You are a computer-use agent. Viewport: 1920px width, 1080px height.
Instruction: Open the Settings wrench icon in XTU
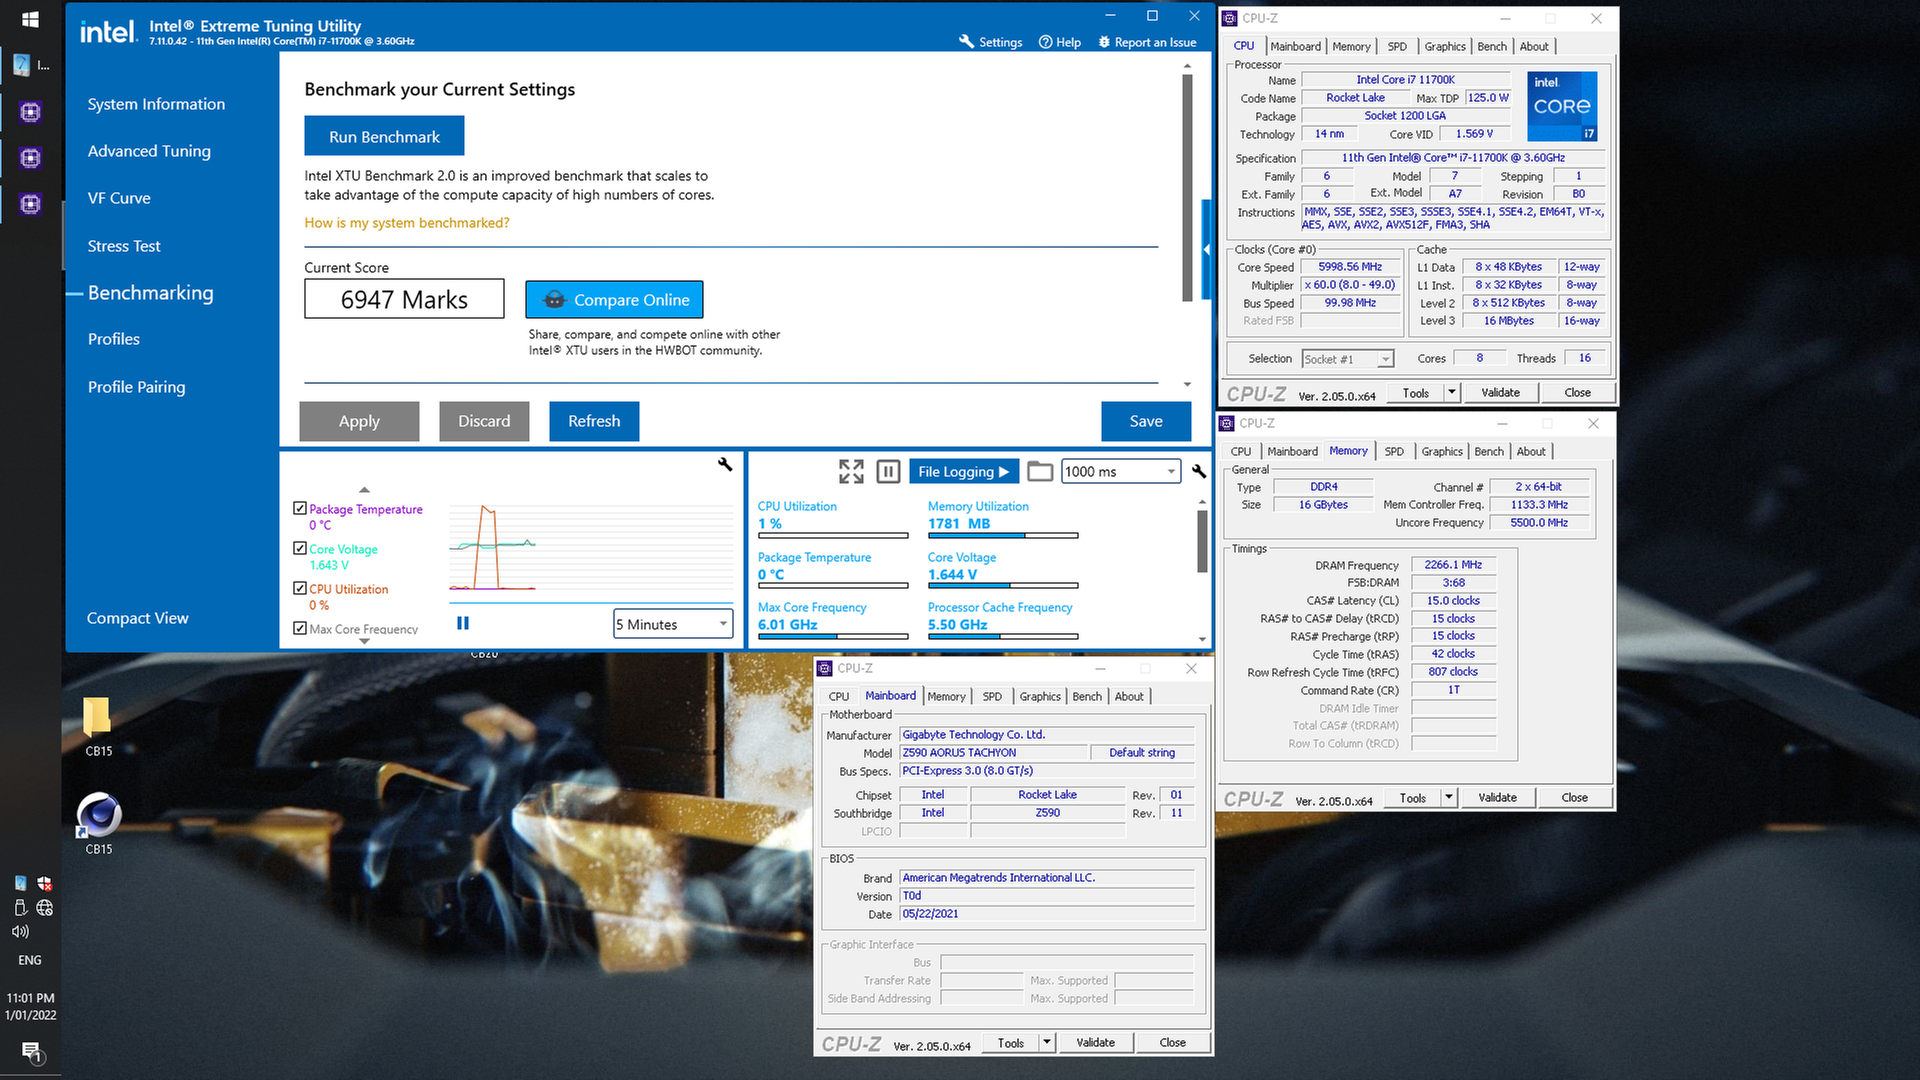coord(966,42)
